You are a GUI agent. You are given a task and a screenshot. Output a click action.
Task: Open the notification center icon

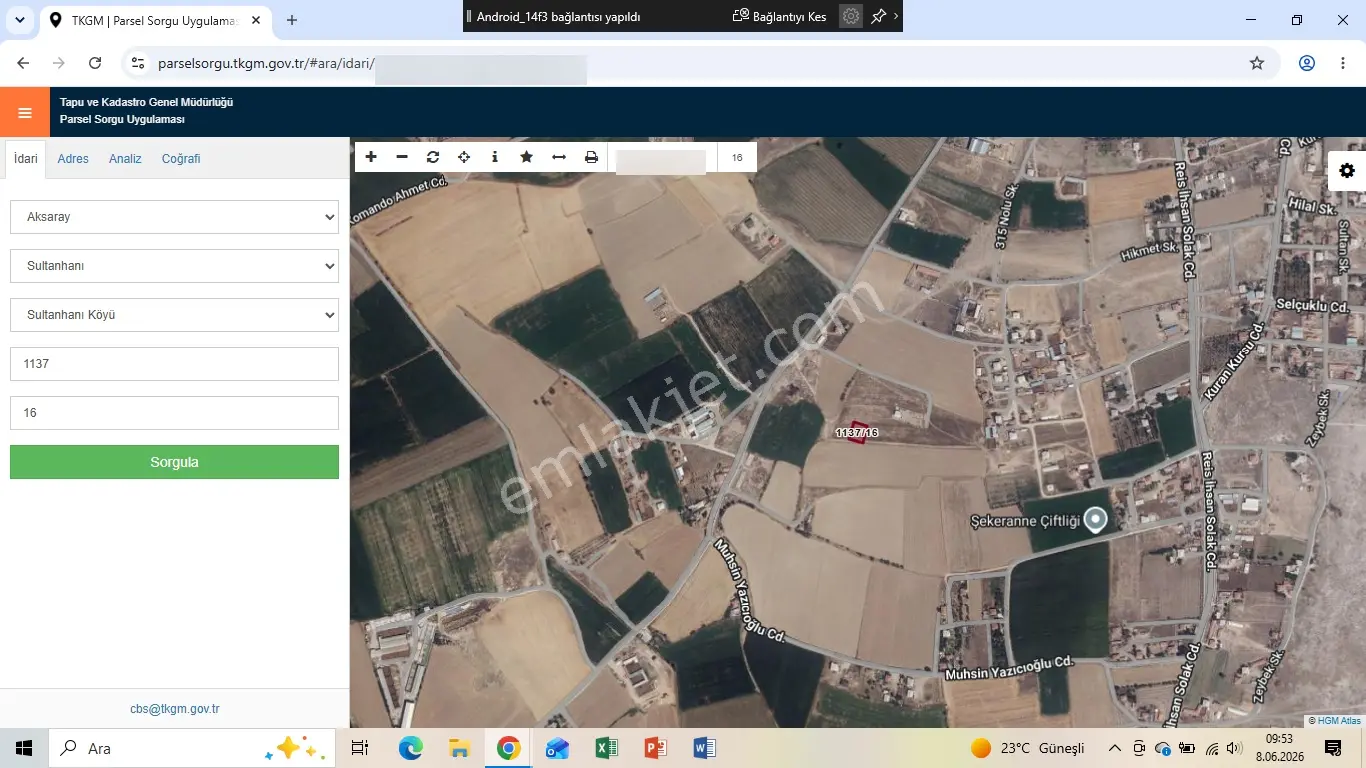point(1332,748)
